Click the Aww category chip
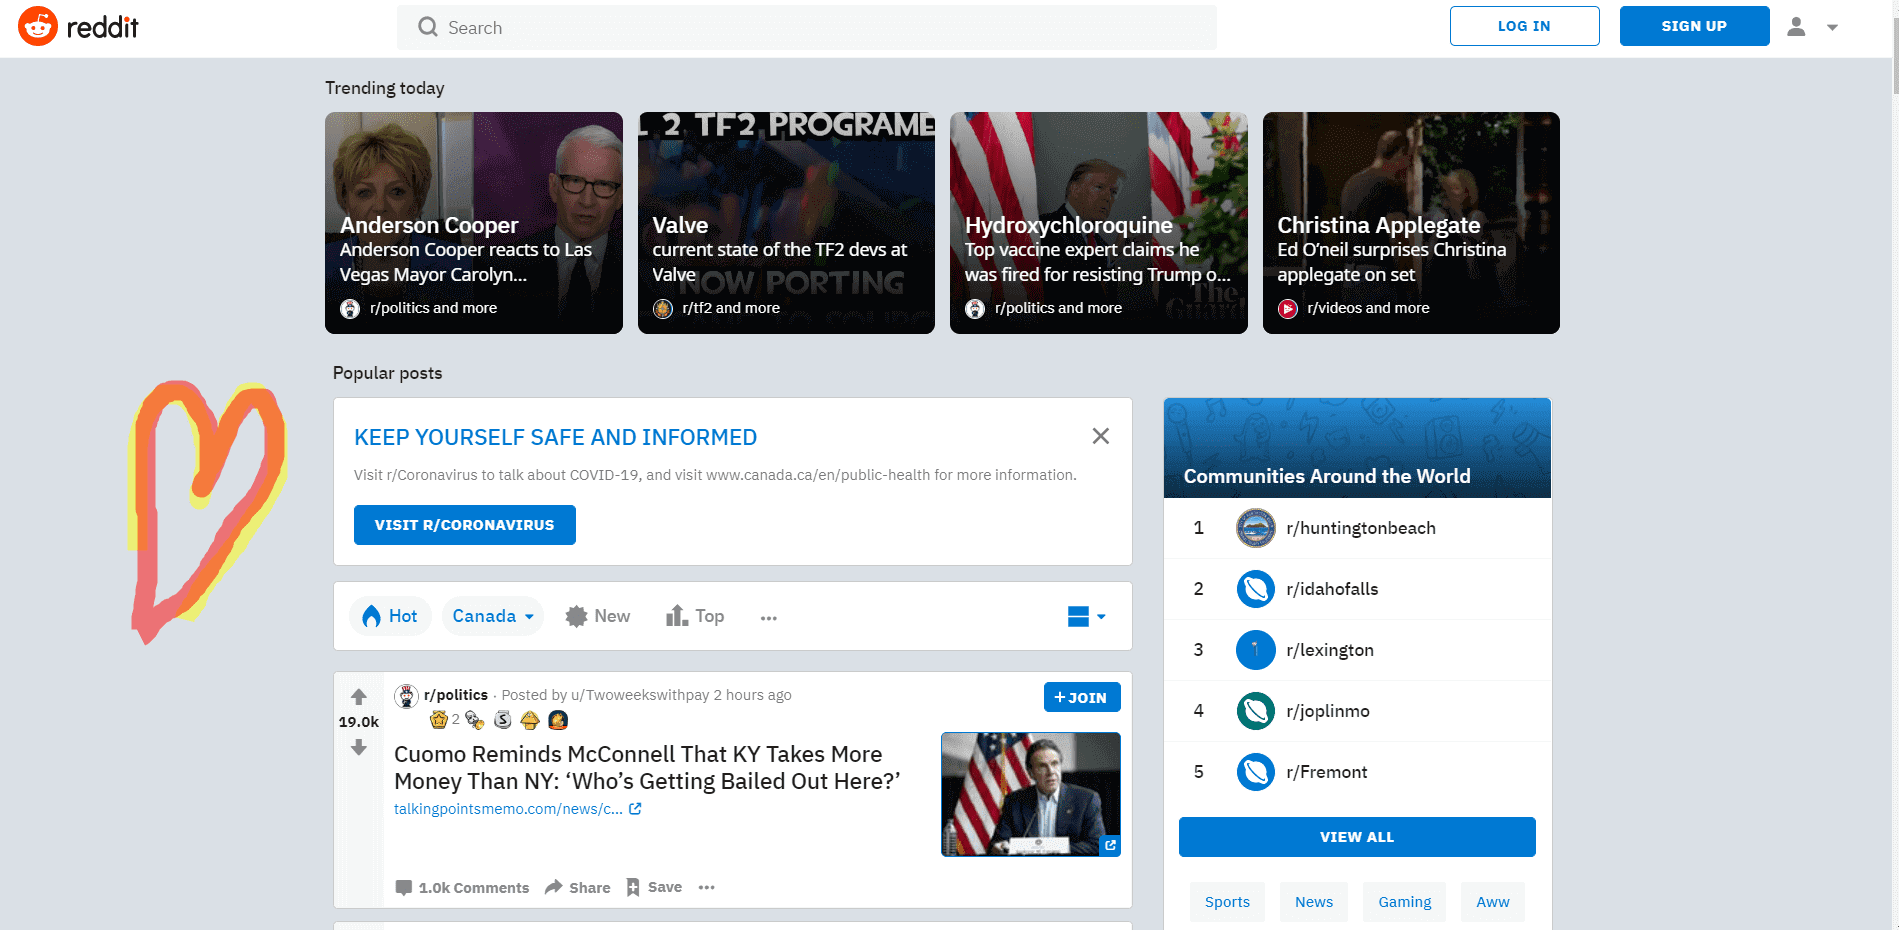Screen dimensions: 1899x930 [x=1493, y=902]
